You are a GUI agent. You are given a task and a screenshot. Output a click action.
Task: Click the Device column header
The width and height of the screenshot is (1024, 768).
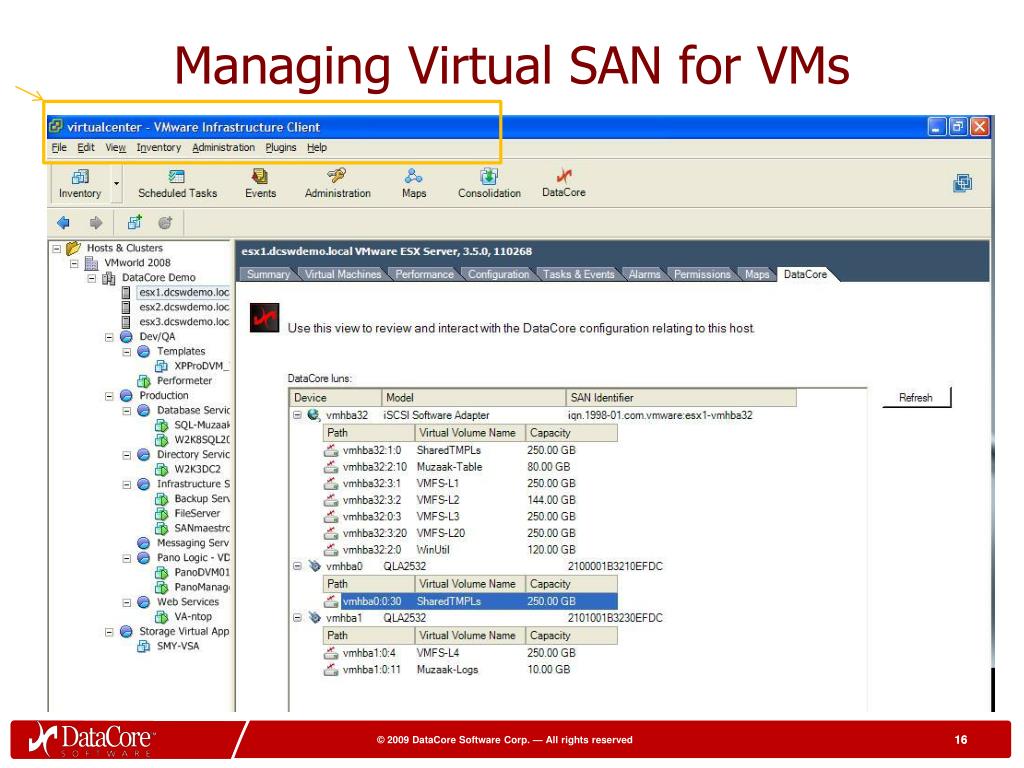[335, 398]
